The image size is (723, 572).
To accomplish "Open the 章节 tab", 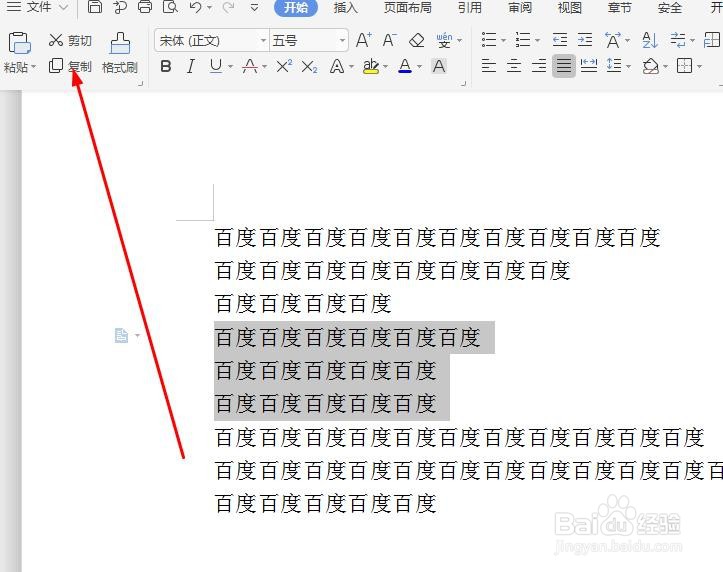I will 619,8.
